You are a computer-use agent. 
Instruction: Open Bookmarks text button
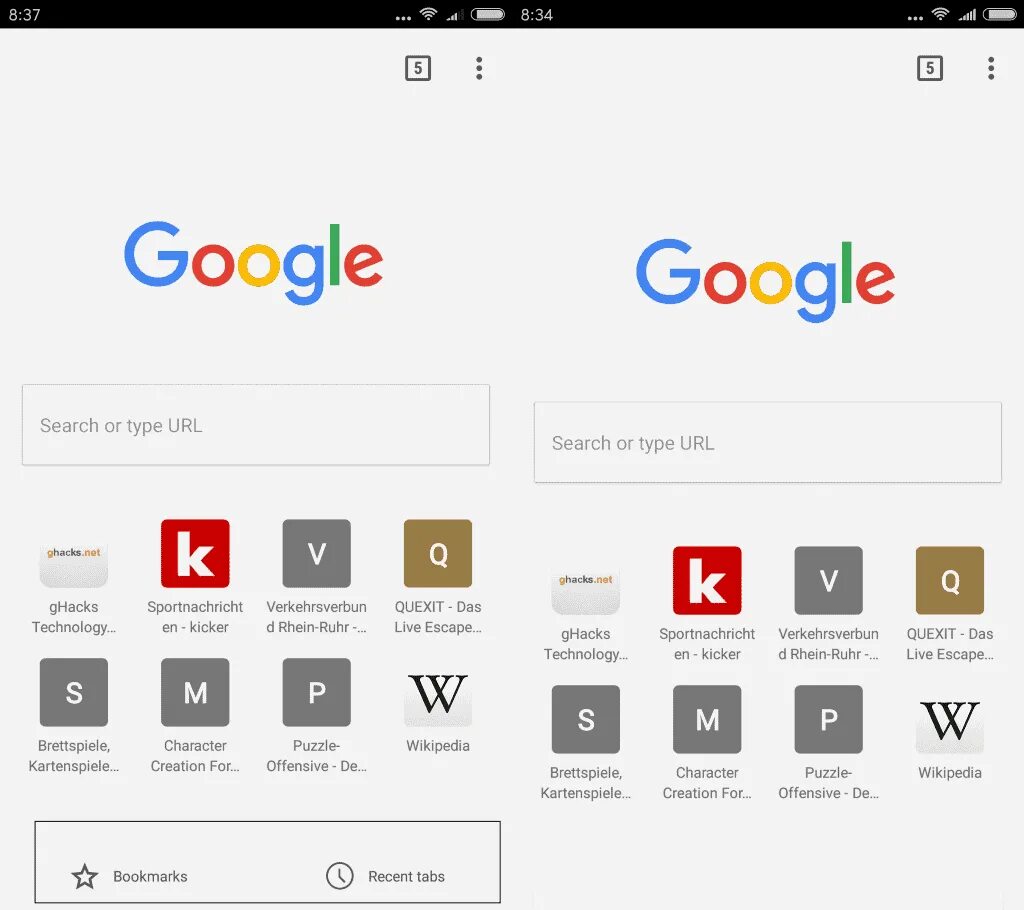[x=150, y=877]
